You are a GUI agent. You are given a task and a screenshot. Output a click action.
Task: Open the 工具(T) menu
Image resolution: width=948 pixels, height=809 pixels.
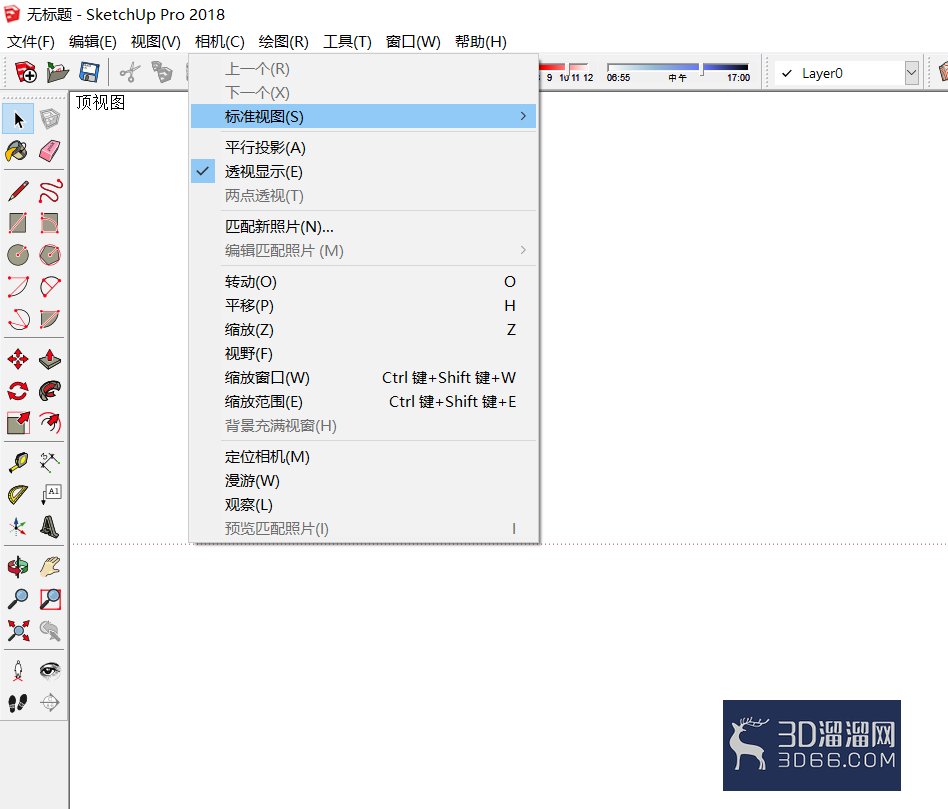click(x=347, y=42)
